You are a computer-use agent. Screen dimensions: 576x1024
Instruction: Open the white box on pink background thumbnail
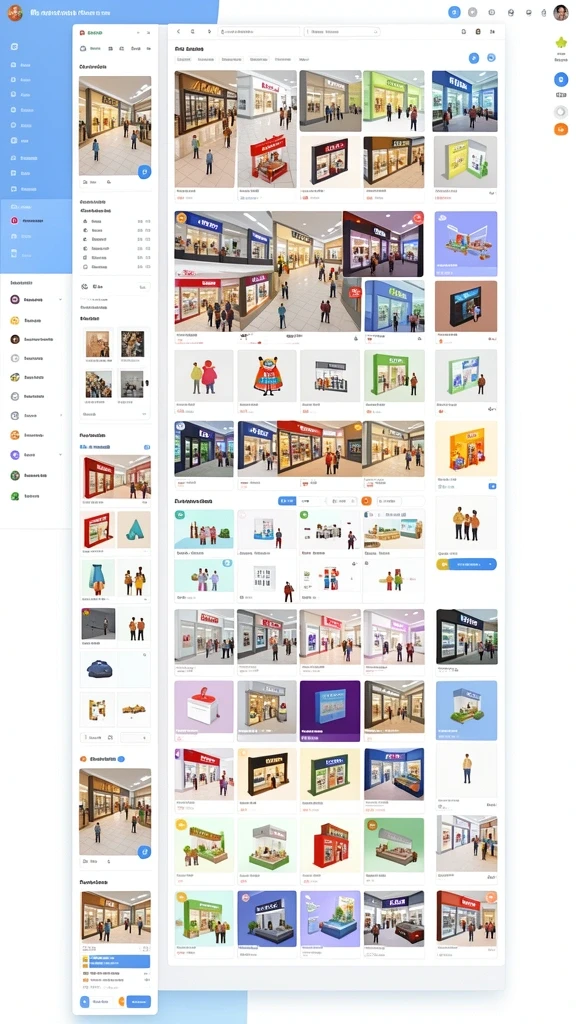(x=204, y=707)
